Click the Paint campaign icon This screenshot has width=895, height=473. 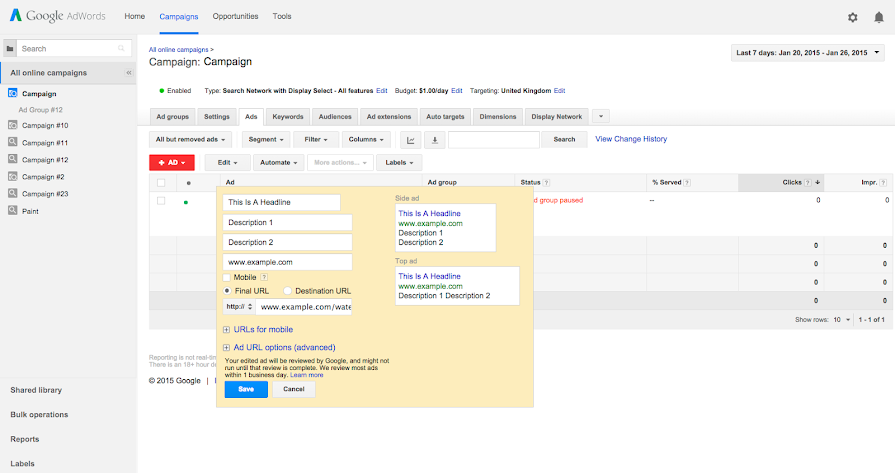click(12, 211)
